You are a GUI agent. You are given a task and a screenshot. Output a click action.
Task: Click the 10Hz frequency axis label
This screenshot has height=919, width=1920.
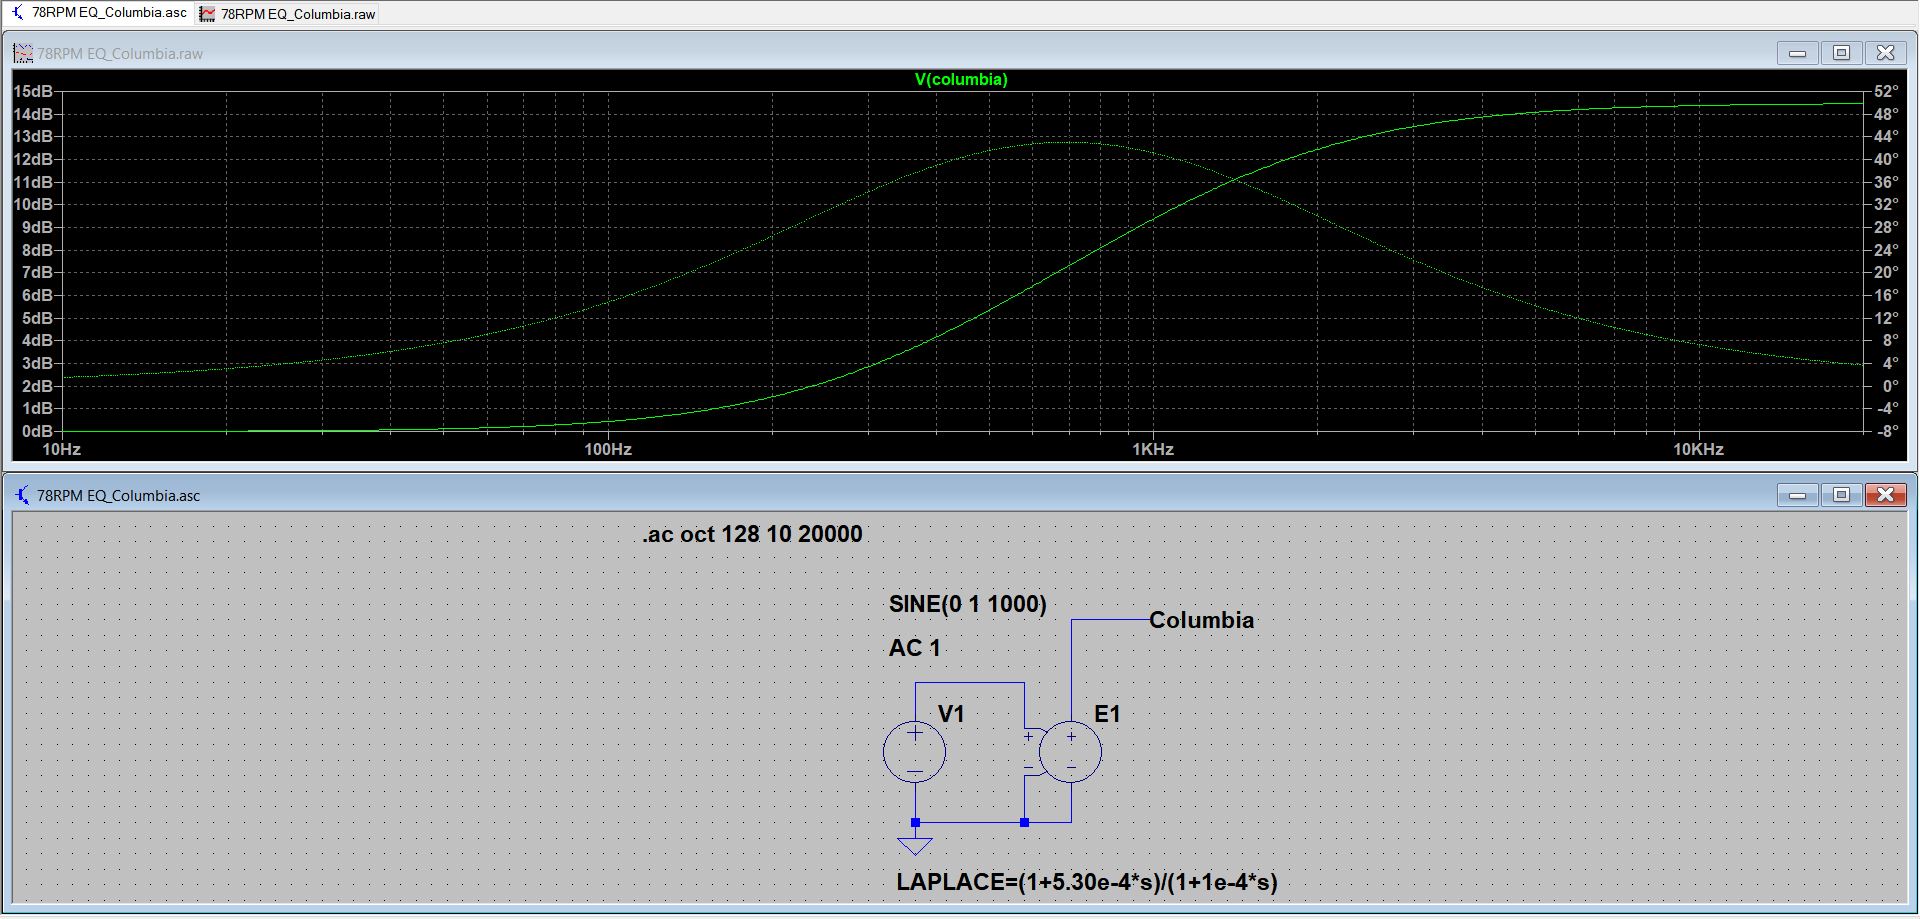(x=61, y=450)
